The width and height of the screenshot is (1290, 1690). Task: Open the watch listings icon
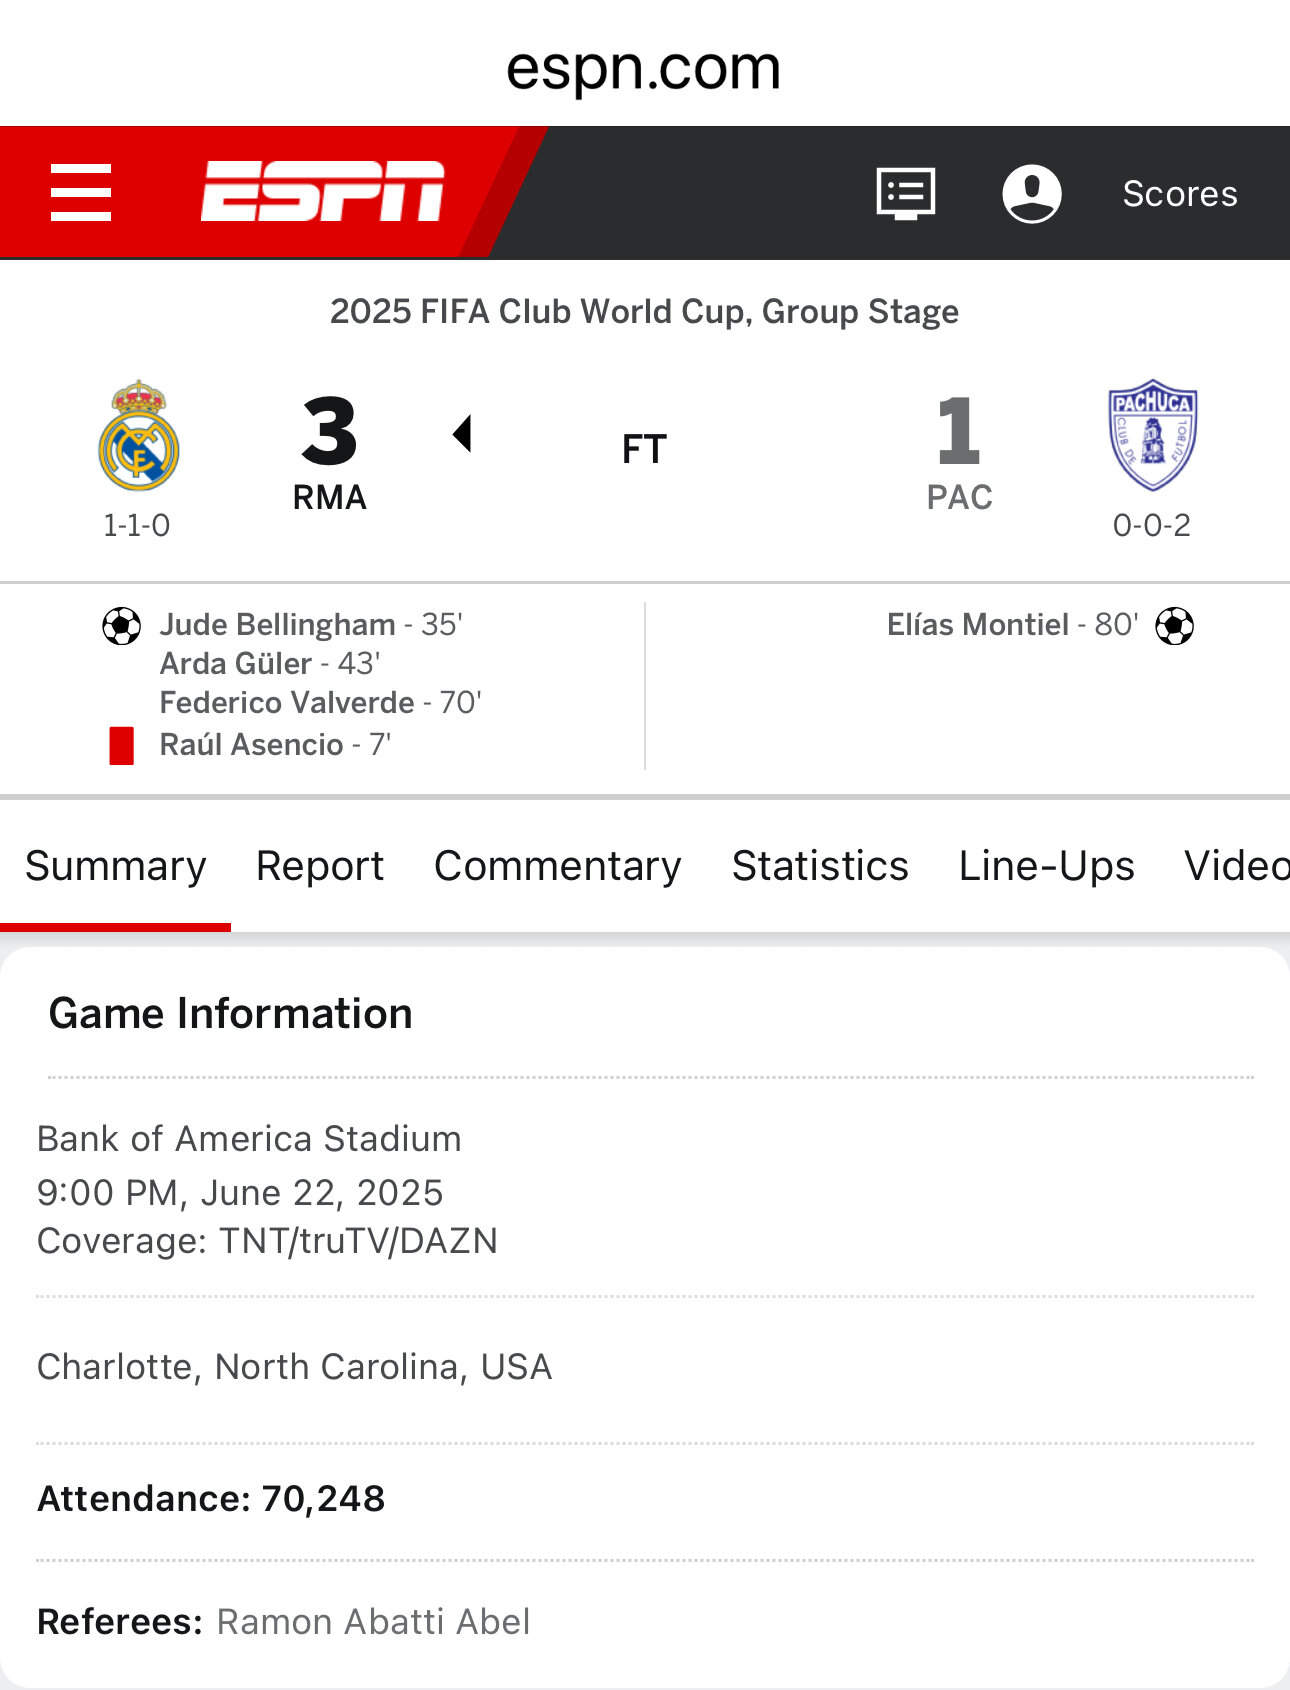click(906, 193)
